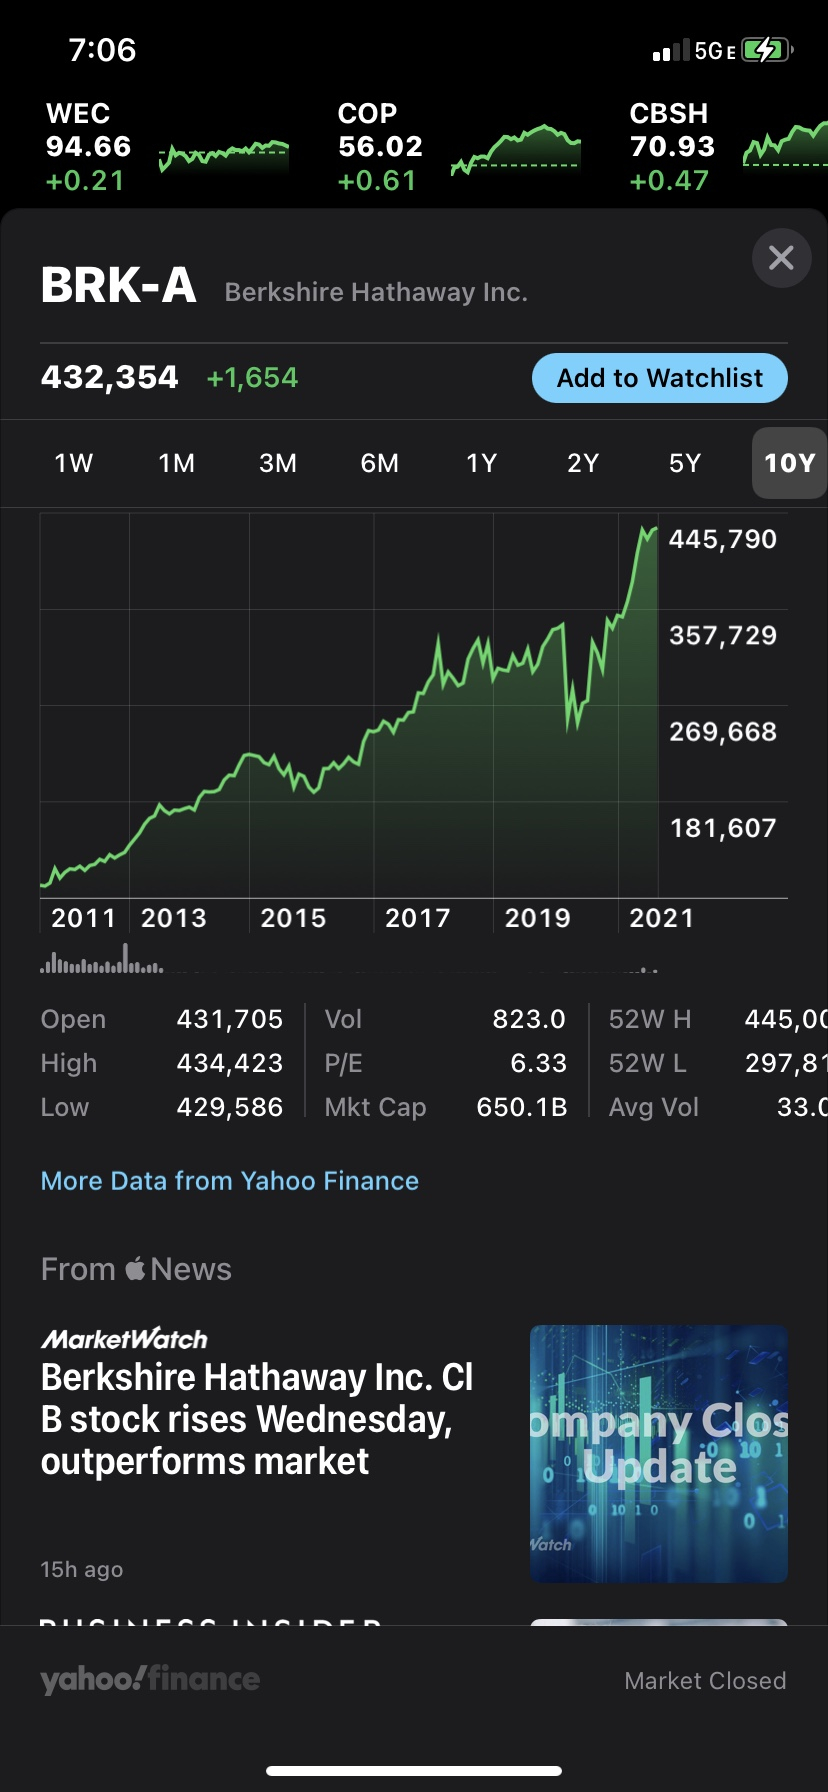The width and height of the screenshot is (828, 1792).
Task: Tap the Yahoo Finance logo
Action: [x=150, y=1680]
